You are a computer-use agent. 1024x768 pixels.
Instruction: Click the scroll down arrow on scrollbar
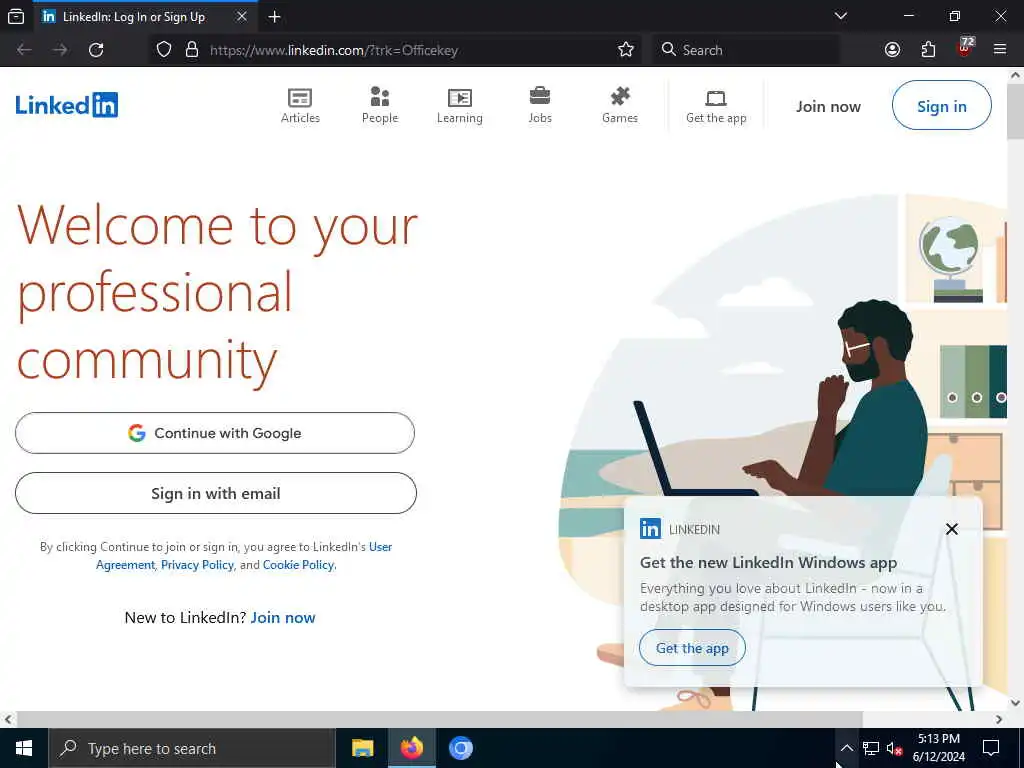pyautogui.click(x=1015, y=703)
